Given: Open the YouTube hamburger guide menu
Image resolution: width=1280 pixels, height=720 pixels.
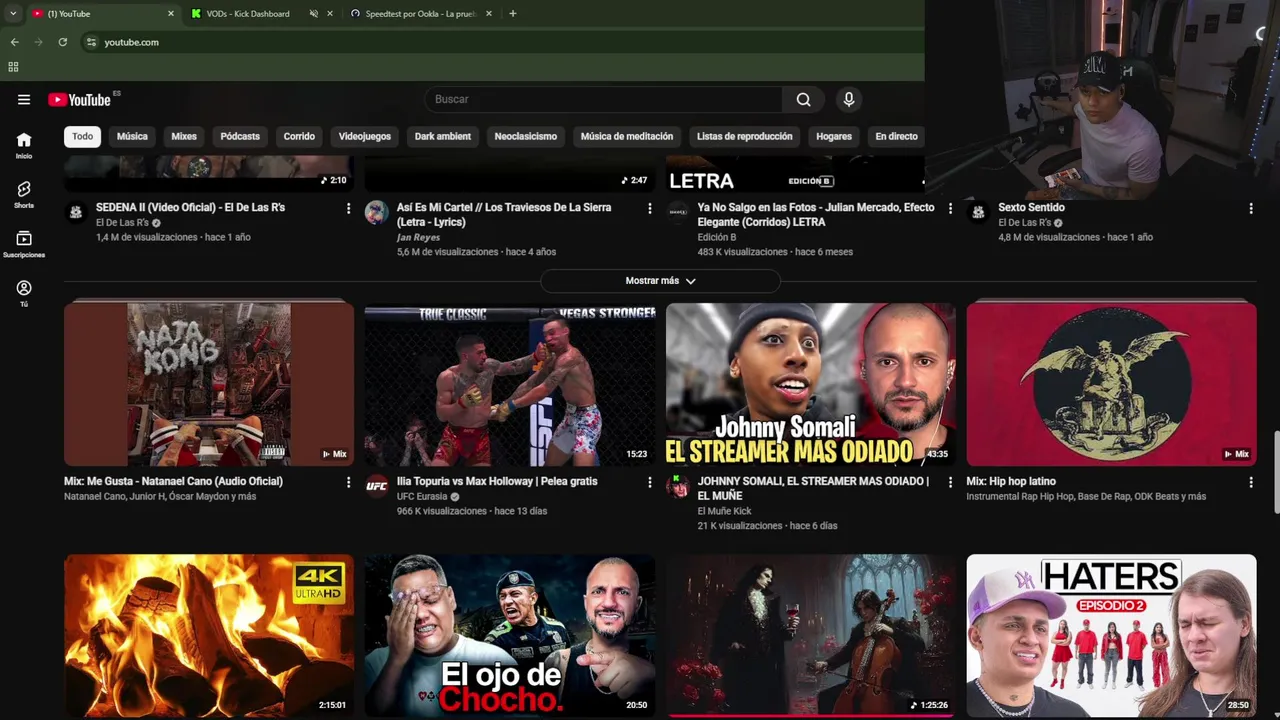Looking at the screenshot, I should pos(24,99).
